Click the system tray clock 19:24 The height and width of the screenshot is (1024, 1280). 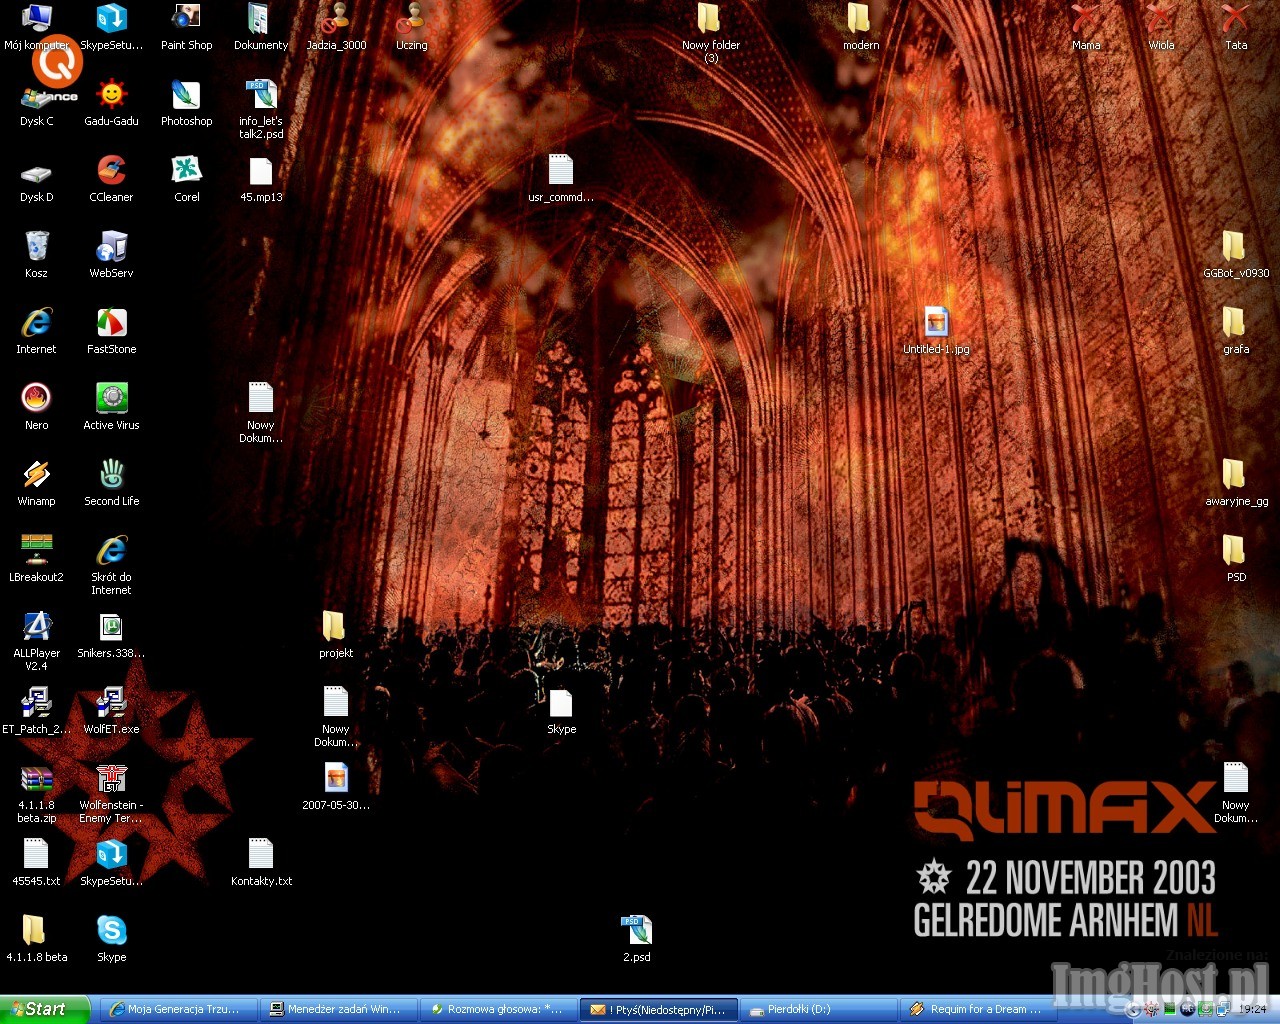tap(1252, 1010)
